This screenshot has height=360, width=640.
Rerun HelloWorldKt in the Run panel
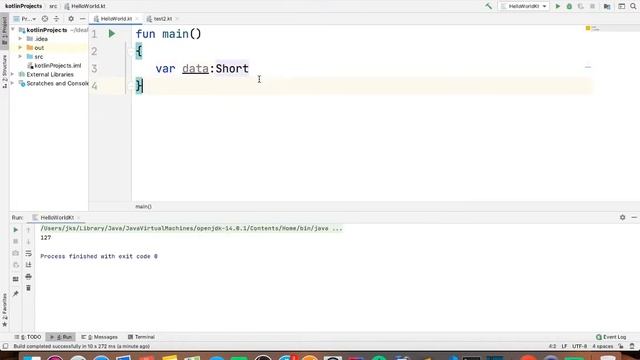coord(16,230)
